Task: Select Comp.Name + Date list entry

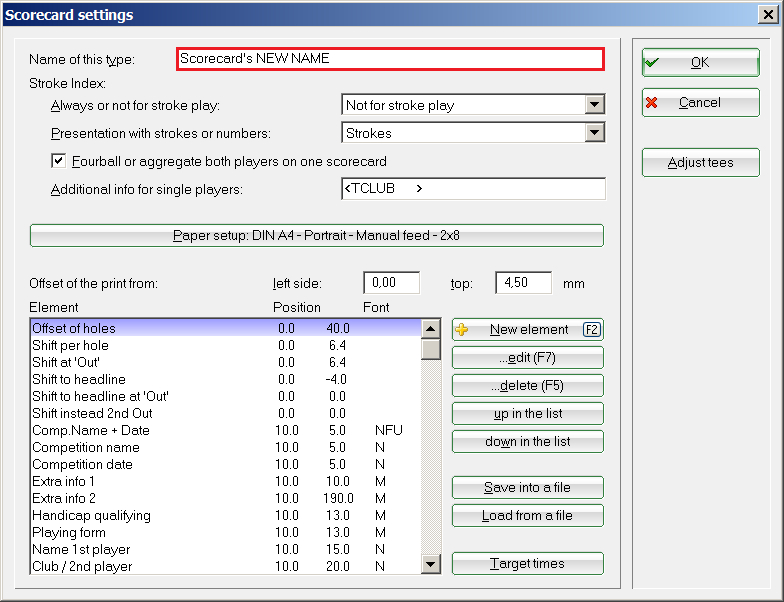Action: [x=88, y=430]
